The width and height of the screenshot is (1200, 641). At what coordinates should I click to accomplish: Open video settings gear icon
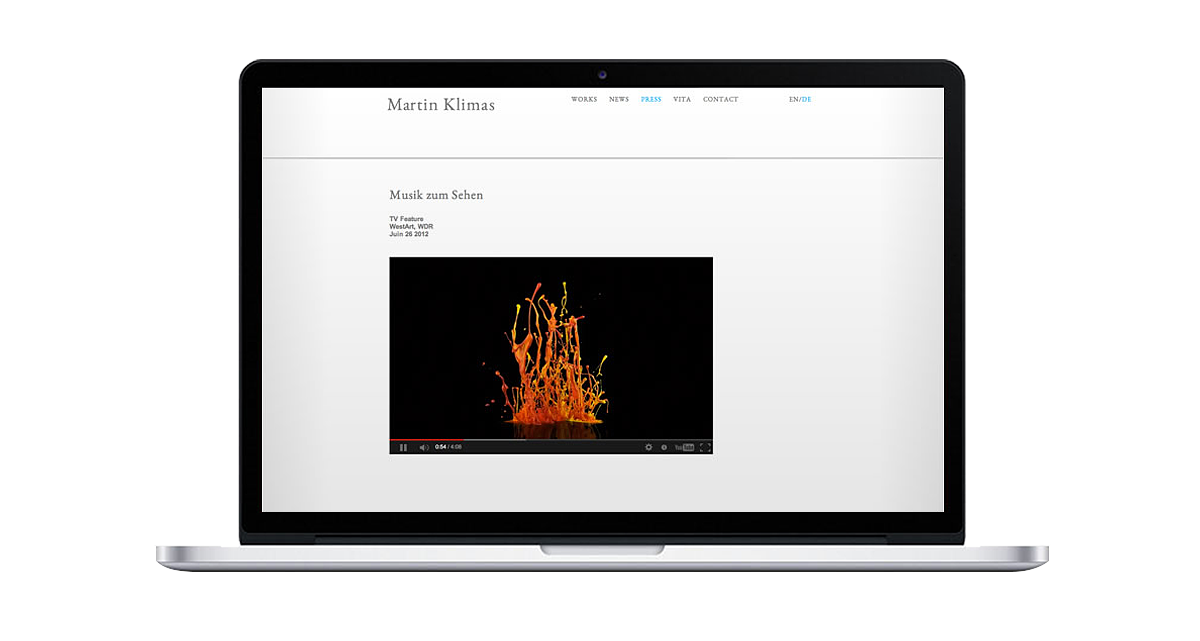[x=648, y=447]
